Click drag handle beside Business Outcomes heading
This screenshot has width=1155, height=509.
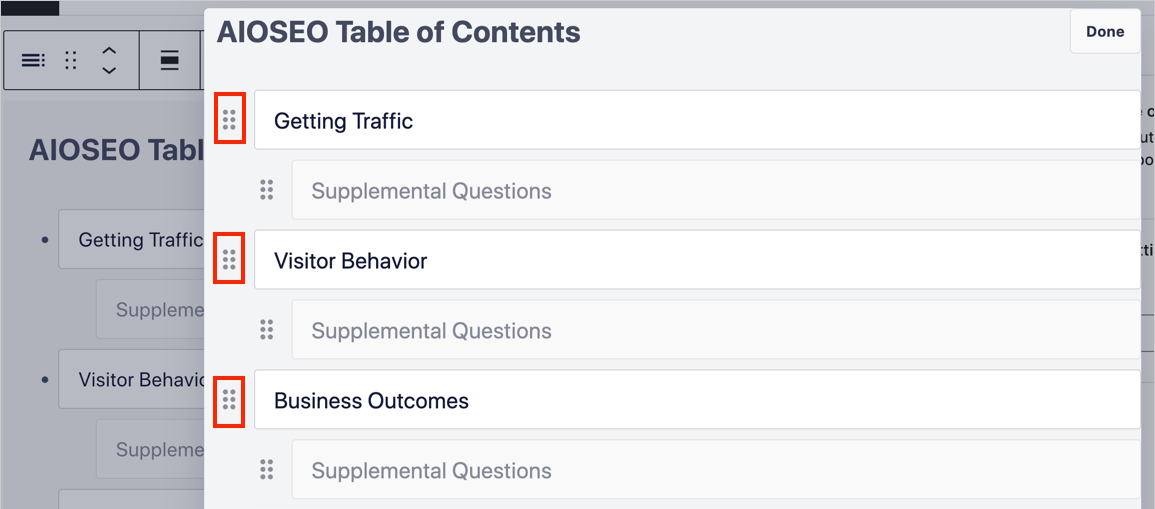tap(229, 401)
